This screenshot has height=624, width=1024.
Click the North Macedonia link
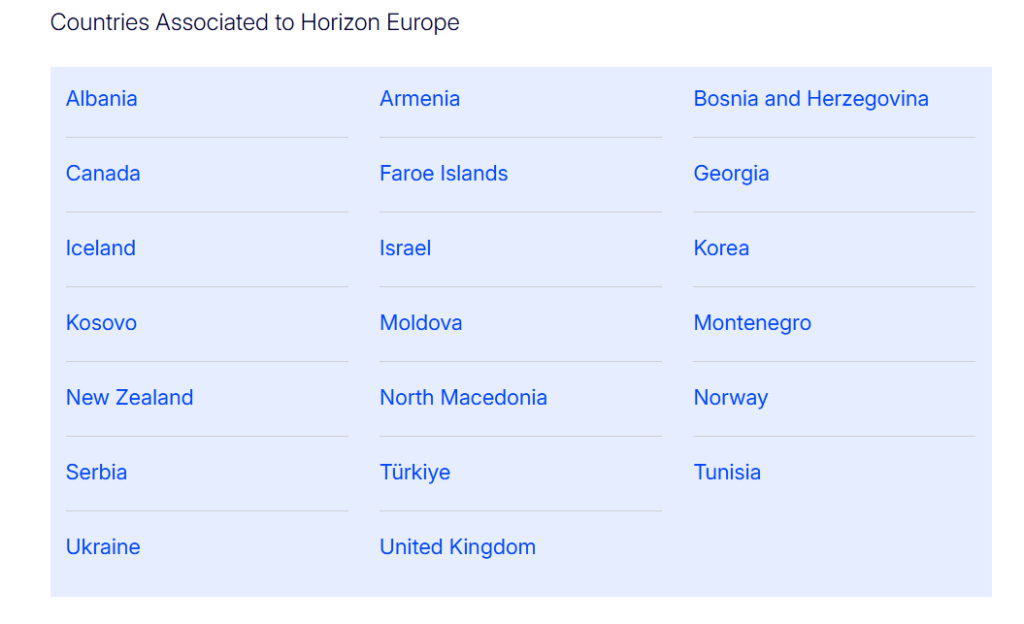click(463, 398)
